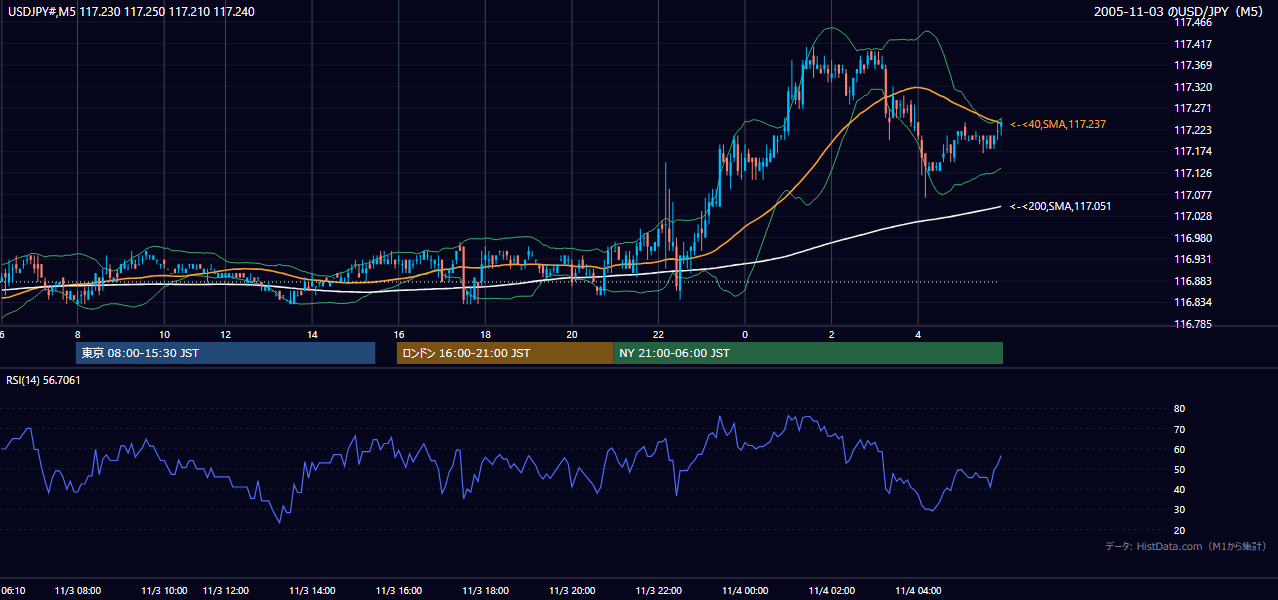The height and width of the screenshot is (600, 1278).
Task: Click the 11/3 14:00 time label
Action: [312, 590]
